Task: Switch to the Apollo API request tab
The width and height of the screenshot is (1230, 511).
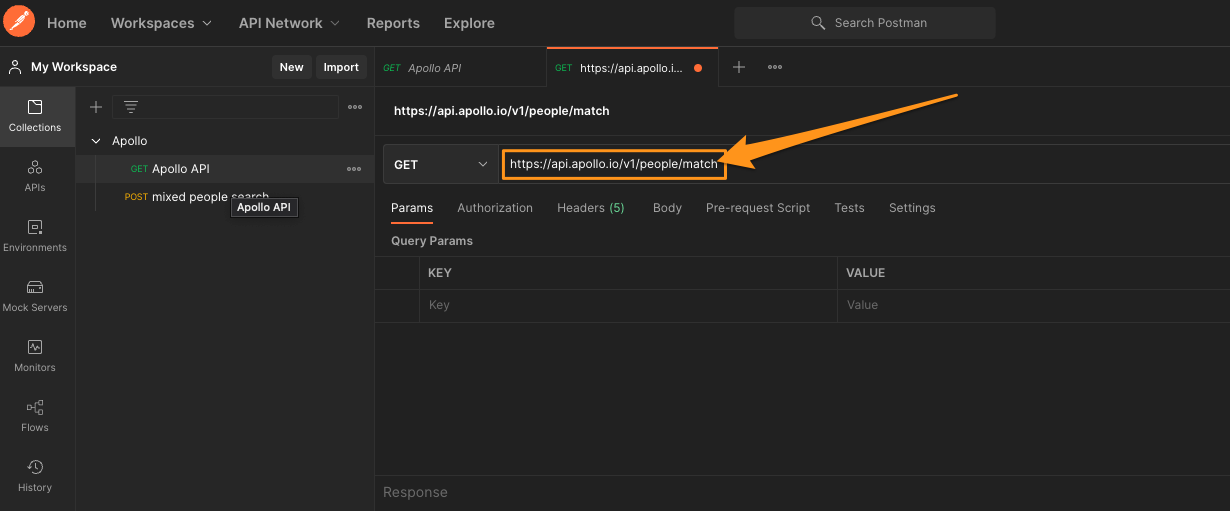Action: [461, 68]
